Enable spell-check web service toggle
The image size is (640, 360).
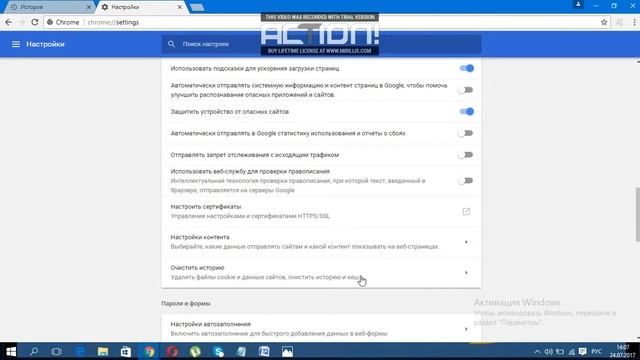465,180
